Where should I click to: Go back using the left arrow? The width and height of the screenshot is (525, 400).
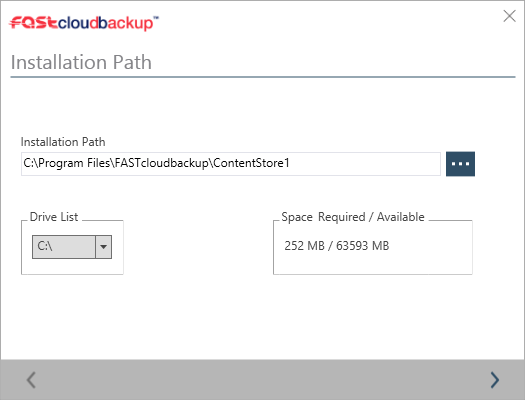[31, 380]
